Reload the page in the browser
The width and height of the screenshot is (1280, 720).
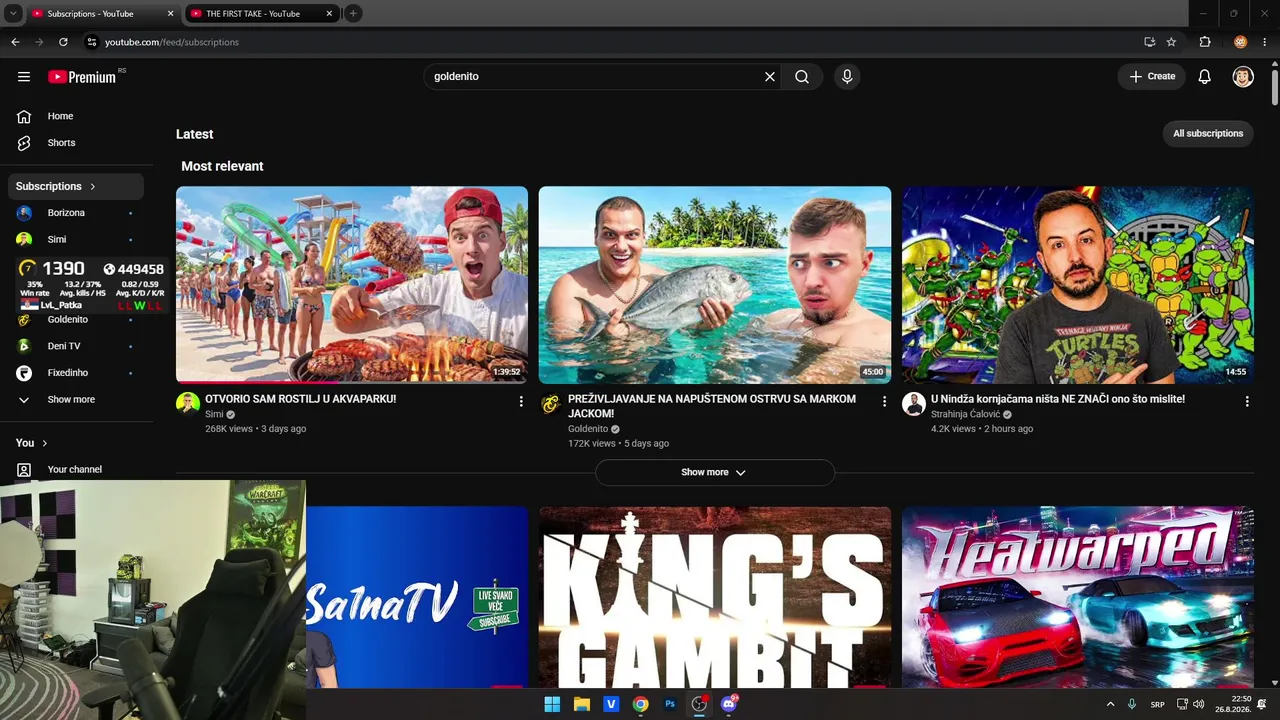coord(63,42)
